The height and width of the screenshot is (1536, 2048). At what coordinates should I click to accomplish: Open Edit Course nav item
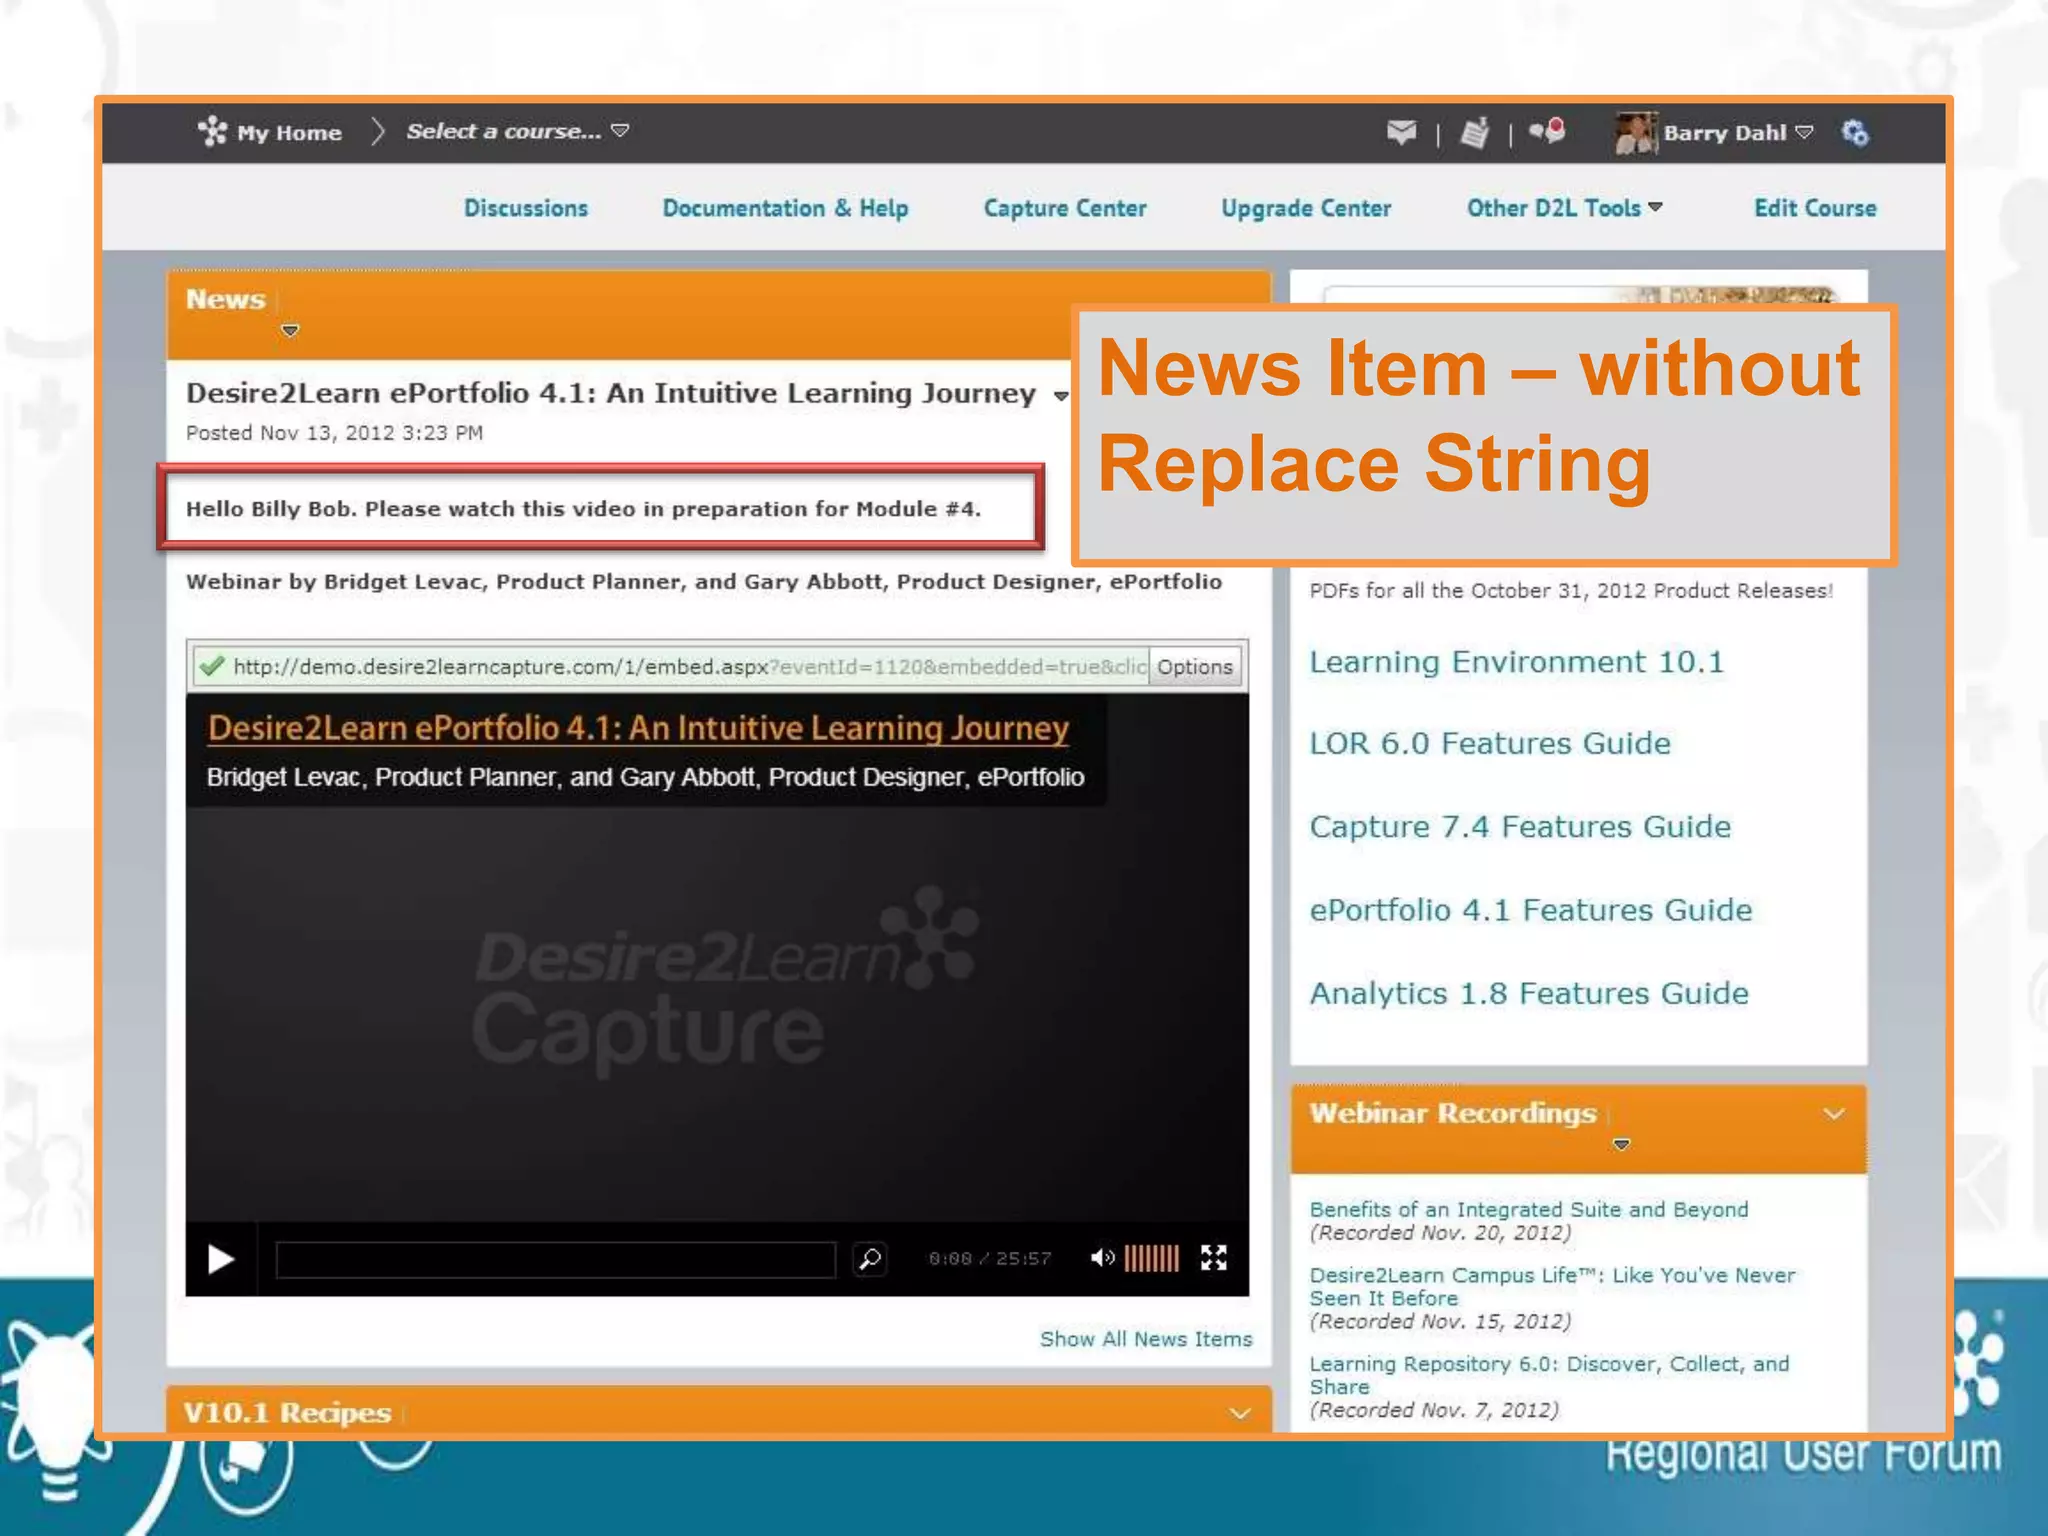[x=1815, y=208]
